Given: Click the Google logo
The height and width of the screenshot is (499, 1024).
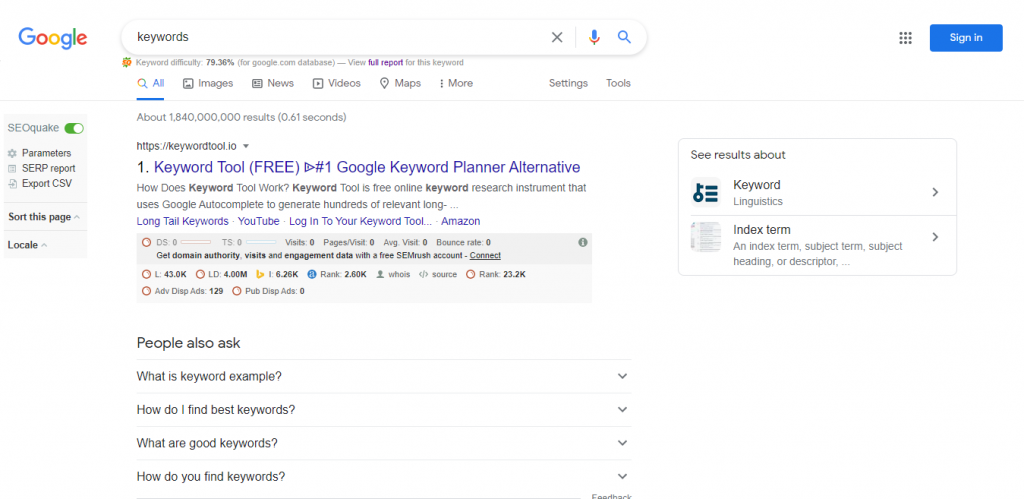Looking at the screenshot, I should tap(53, 37).
